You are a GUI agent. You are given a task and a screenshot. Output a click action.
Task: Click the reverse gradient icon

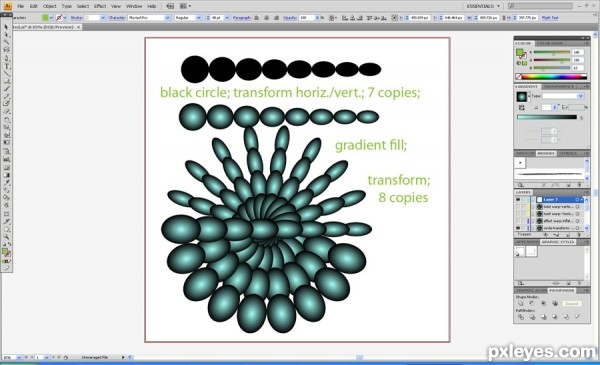[x=522, y=108]
